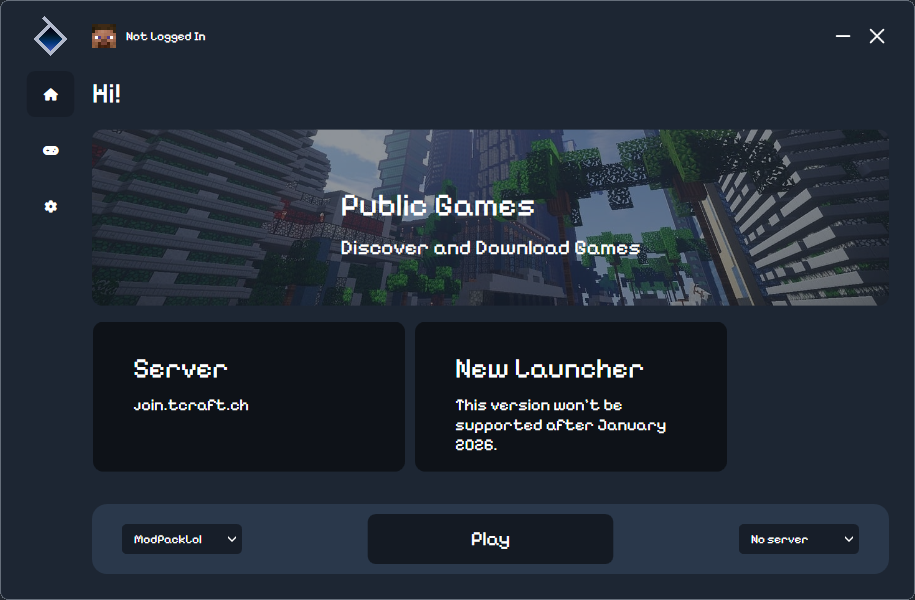Click the join.tcraft.ch server address
The width and height of the screenshot is (915, 600).
click(191, 405)
